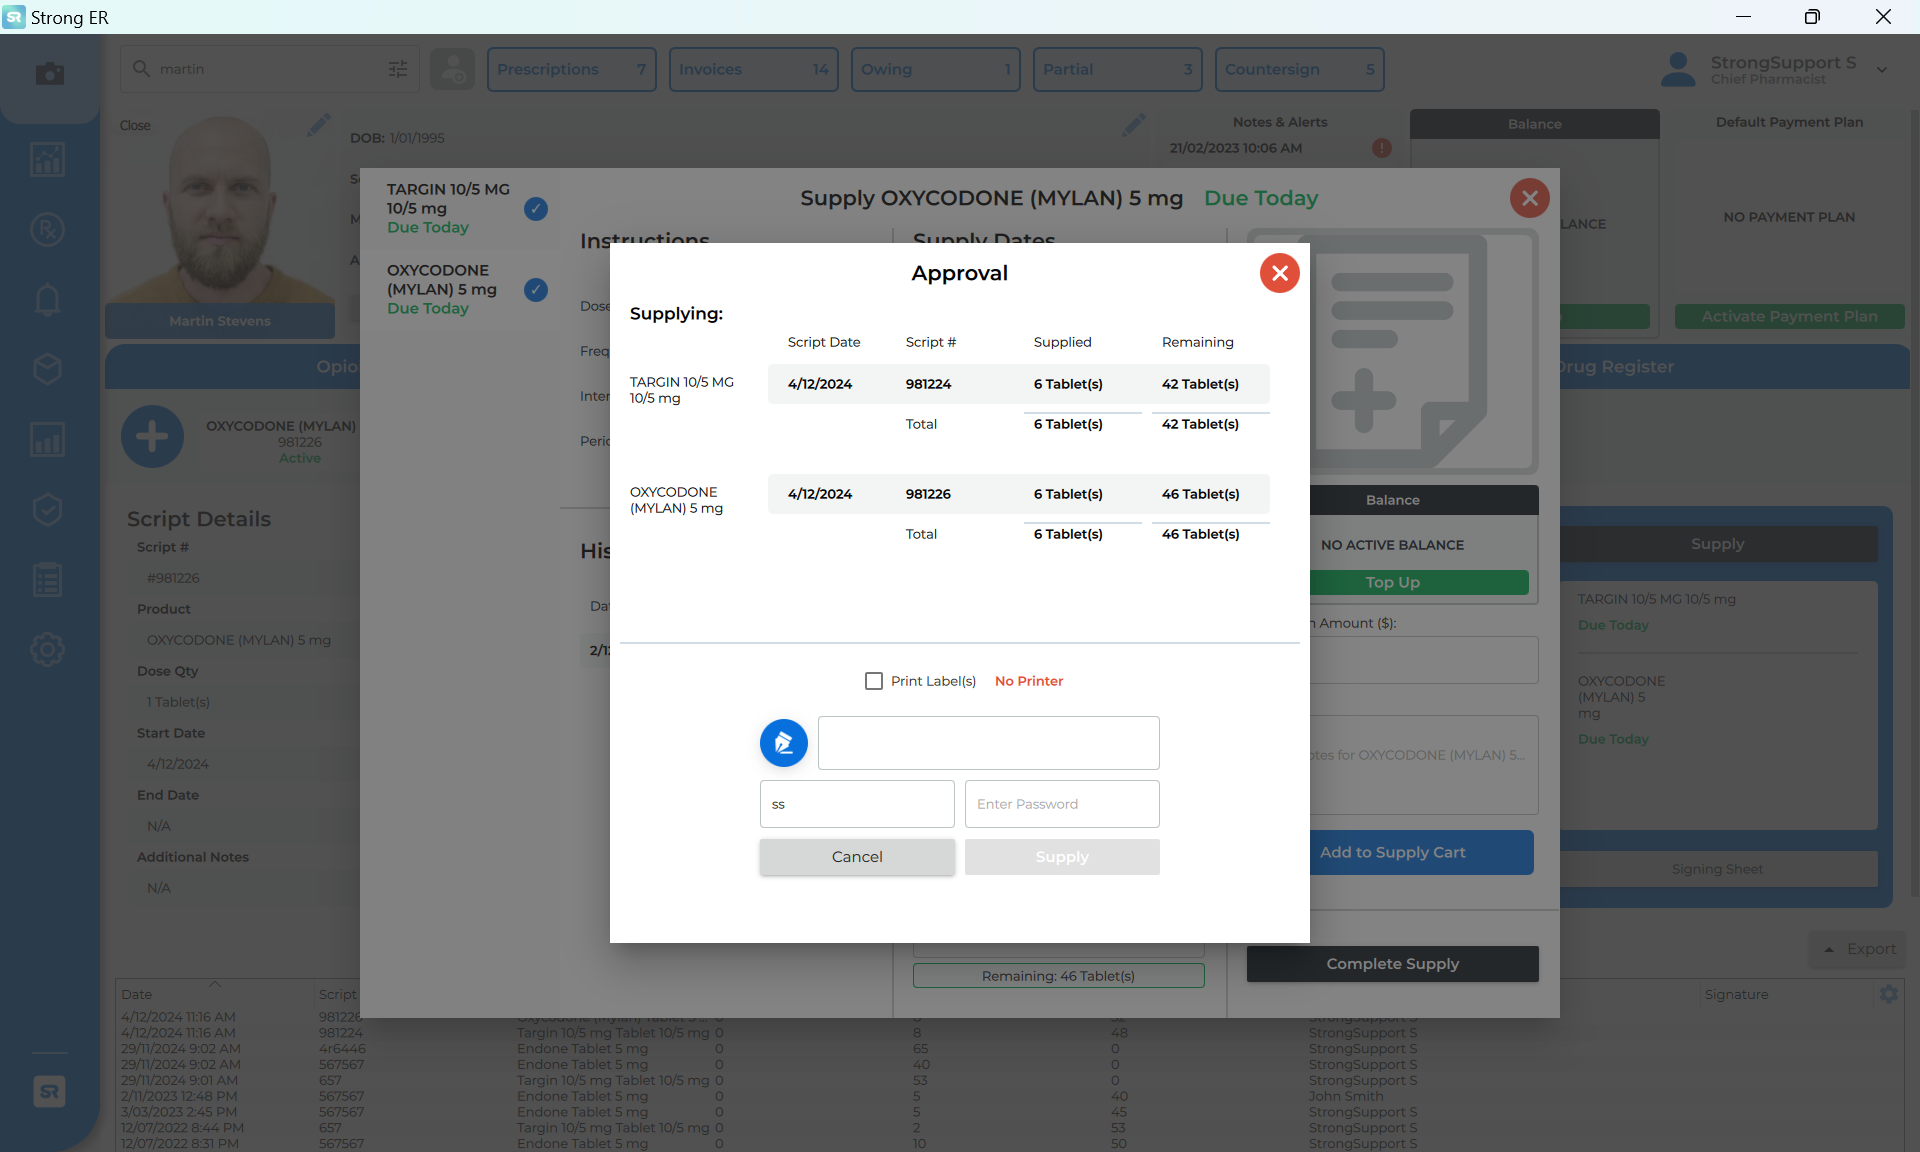Expand the Export dropdown

point(1858,949)
